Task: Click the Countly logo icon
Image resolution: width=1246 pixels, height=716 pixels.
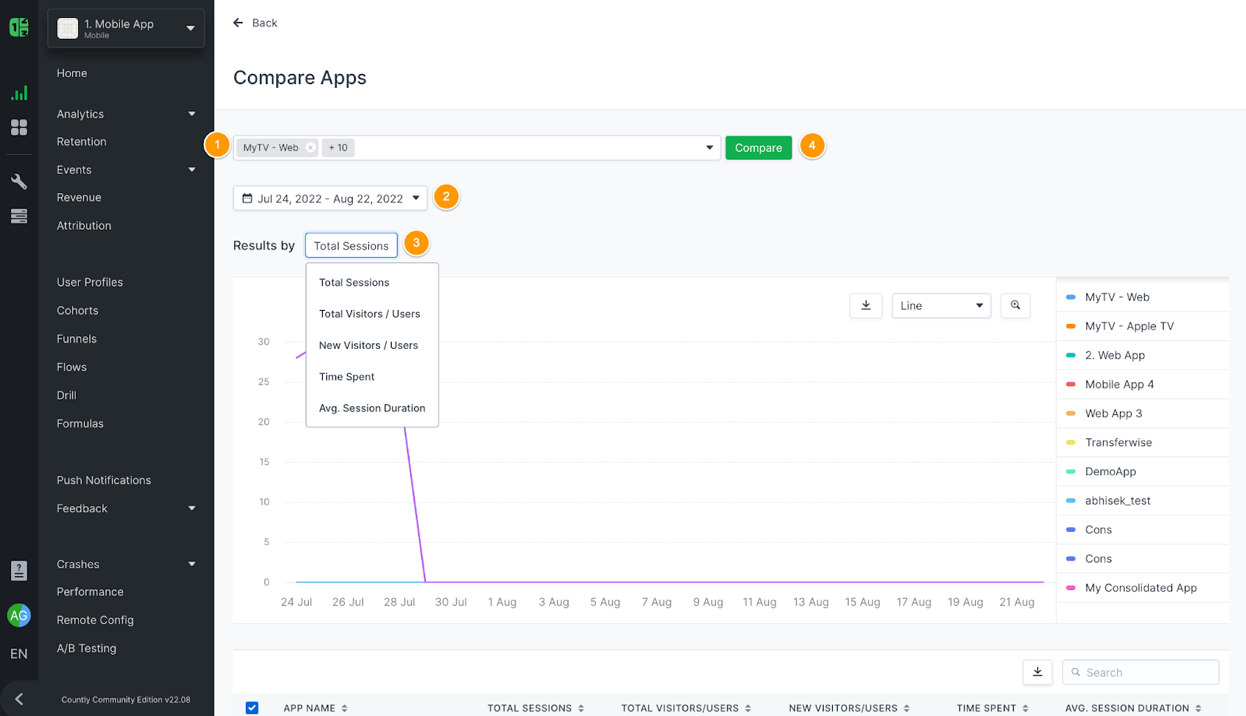Action: [19, 28]
